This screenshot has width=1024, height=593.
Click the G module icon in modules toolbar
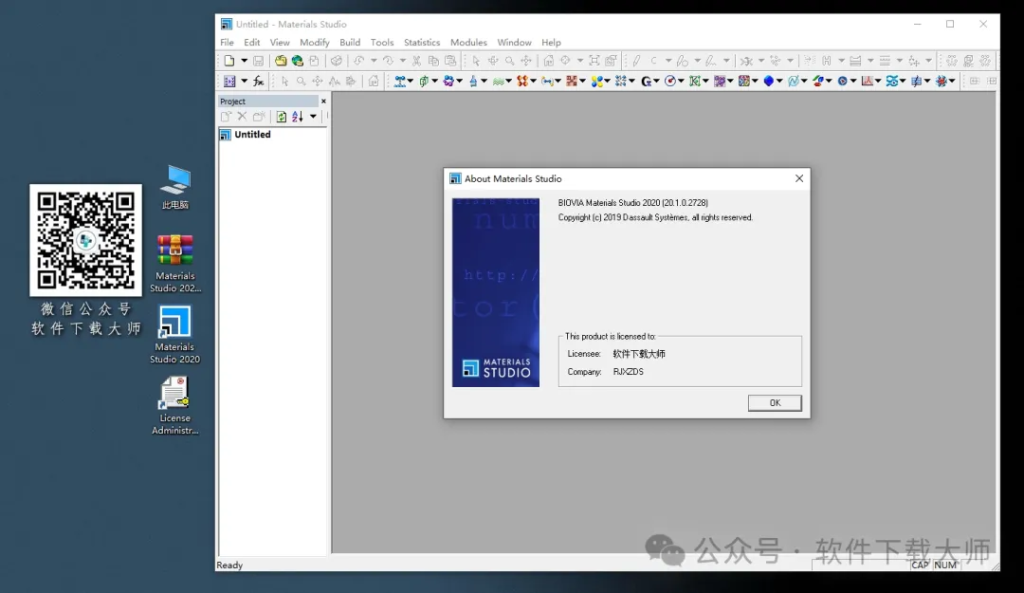[646, 81]
